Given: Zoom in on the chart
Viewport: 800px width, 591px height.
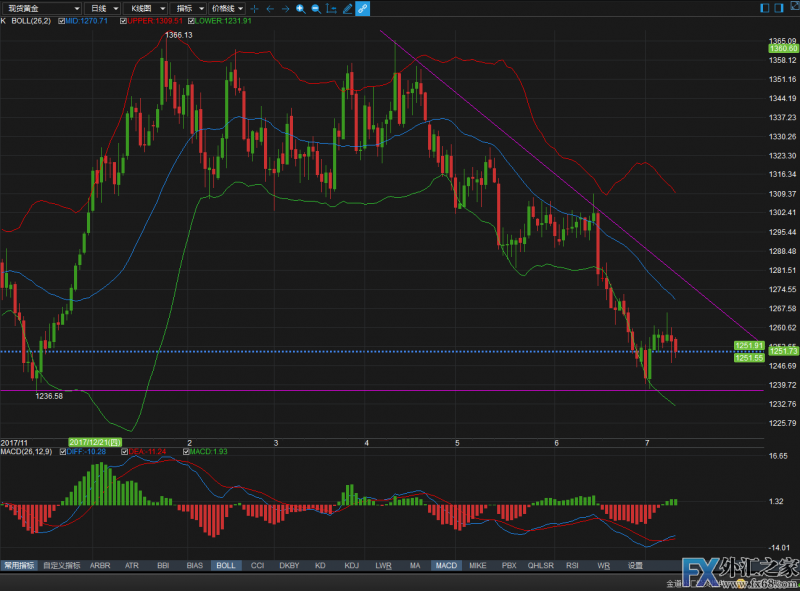Looking at the screenshot, I should pyautogui.click(x=301, y=8).
